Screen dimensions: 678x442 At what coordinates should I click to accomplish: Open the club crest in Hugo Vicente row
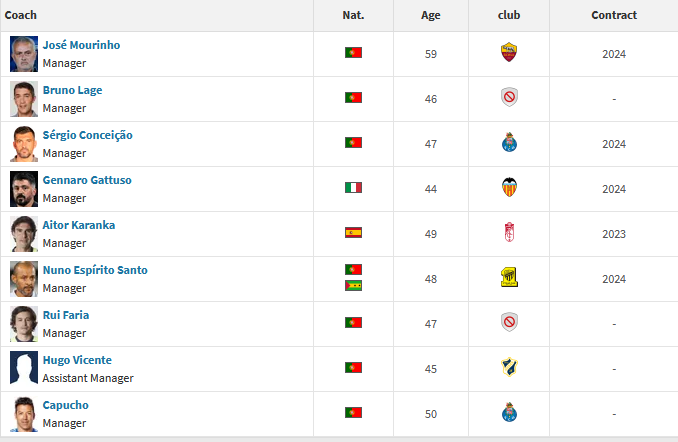click(x=509, y=367)
